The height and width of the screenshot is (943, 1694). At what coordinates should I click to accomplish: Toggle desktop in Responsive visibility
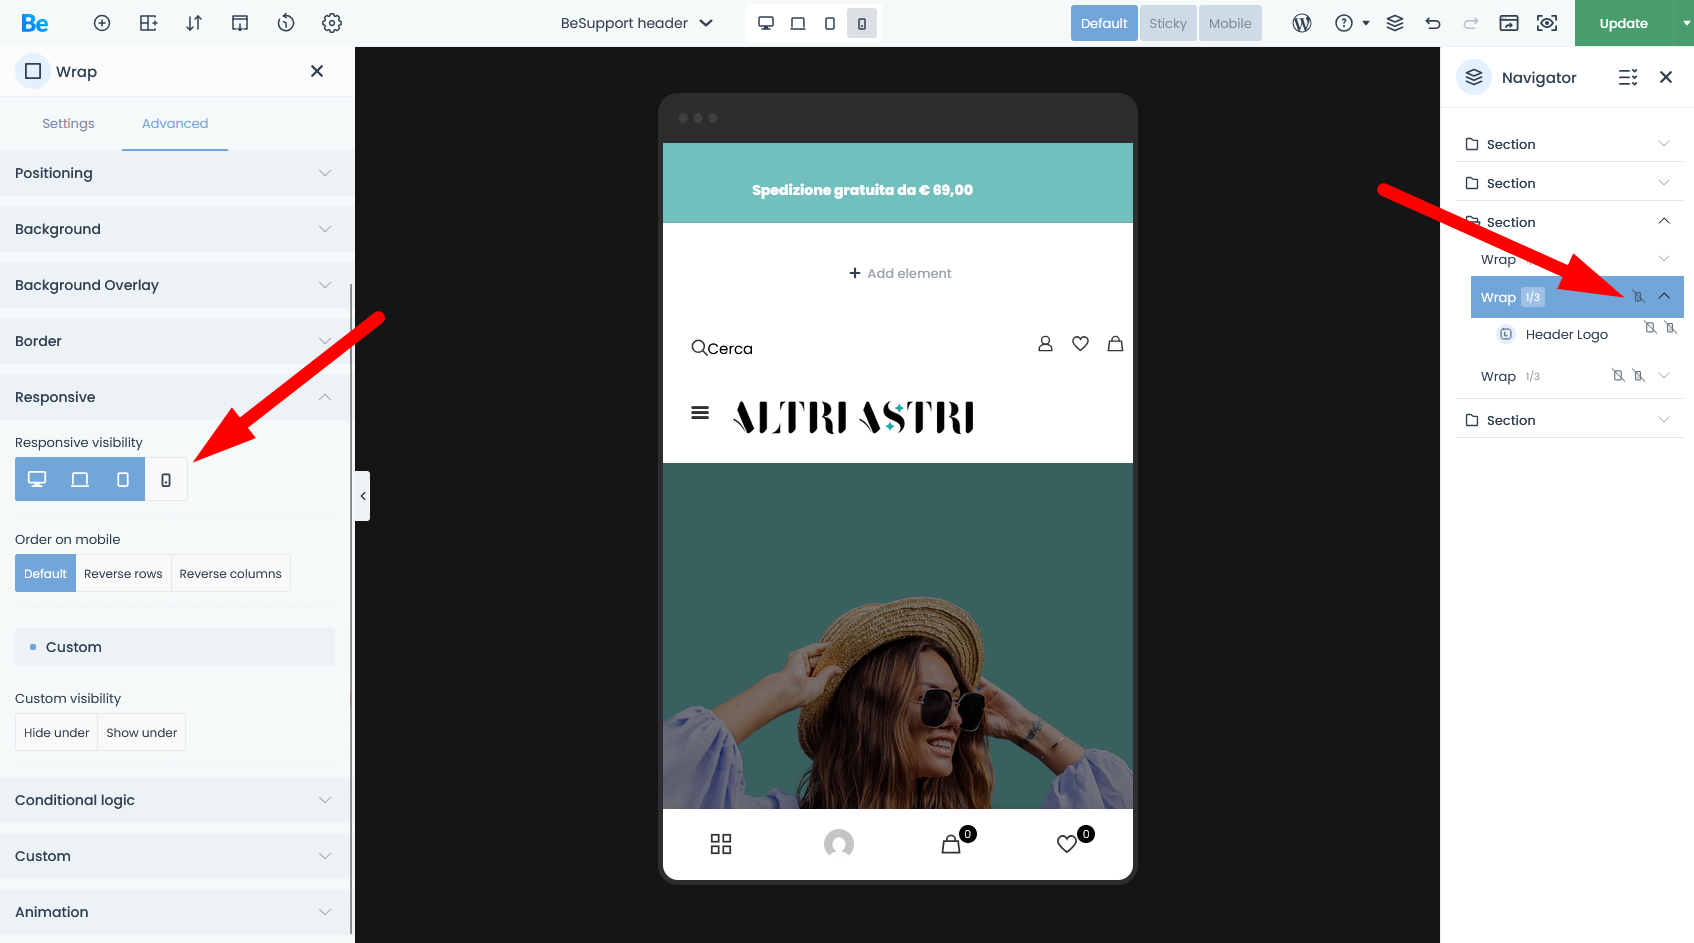point(37,480)
